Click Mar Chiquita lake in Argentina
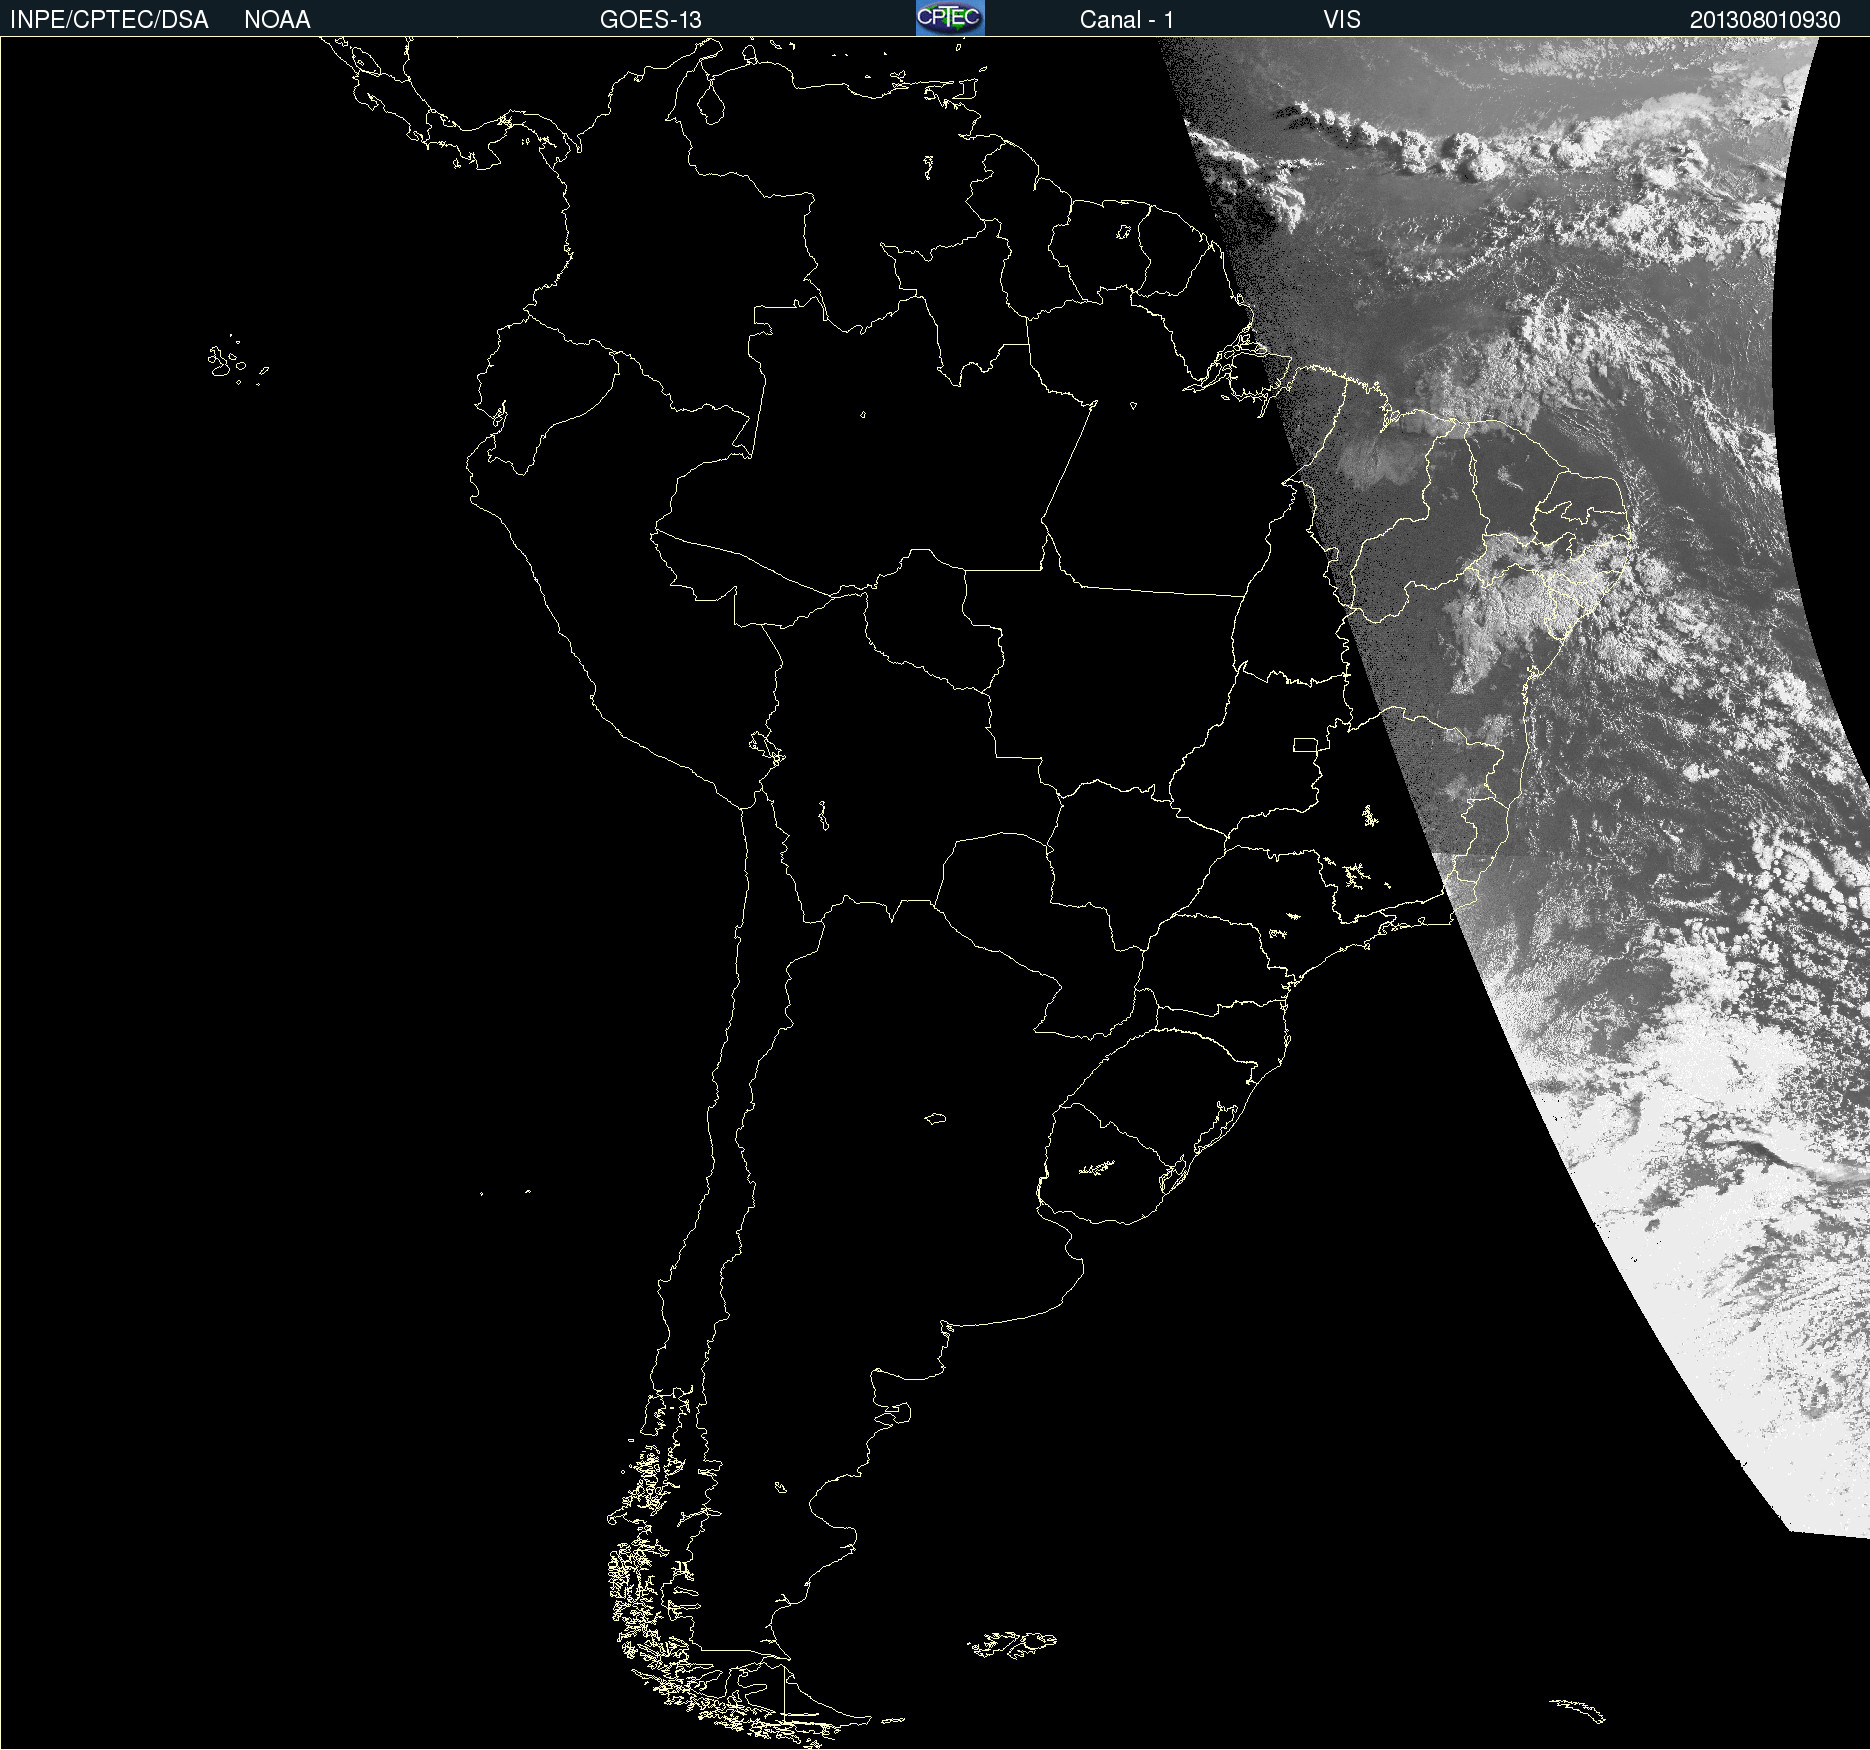The height and width of the screenshot is (1750, 1870). coord(935,1118)
